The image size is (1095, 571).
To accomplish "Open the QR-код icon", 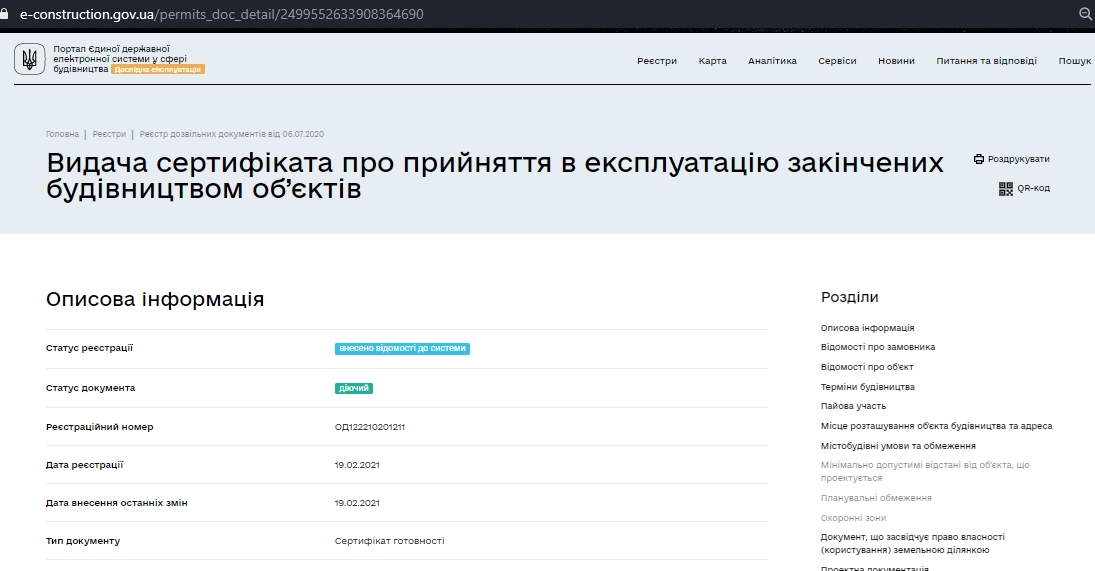I will coord(1006,188).
